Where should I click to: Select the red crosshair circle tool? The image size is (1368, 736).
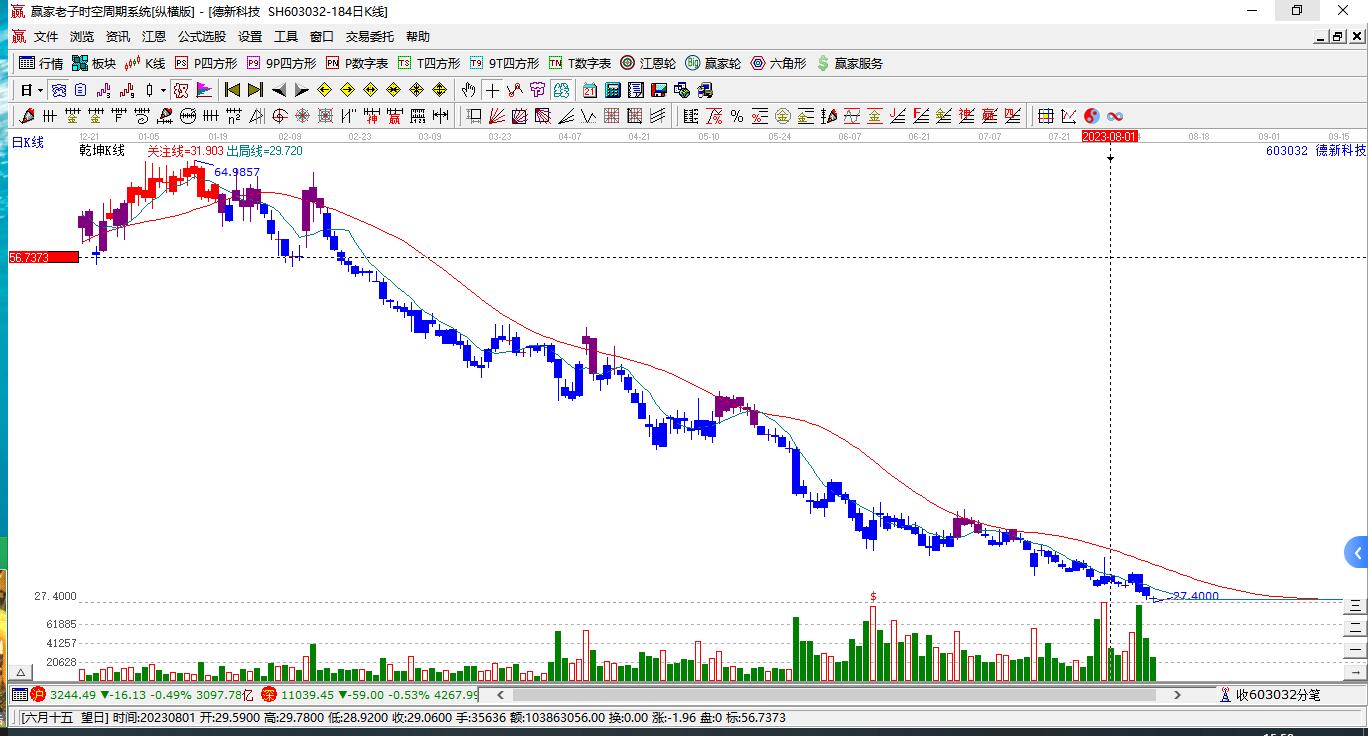click(280, 116)
